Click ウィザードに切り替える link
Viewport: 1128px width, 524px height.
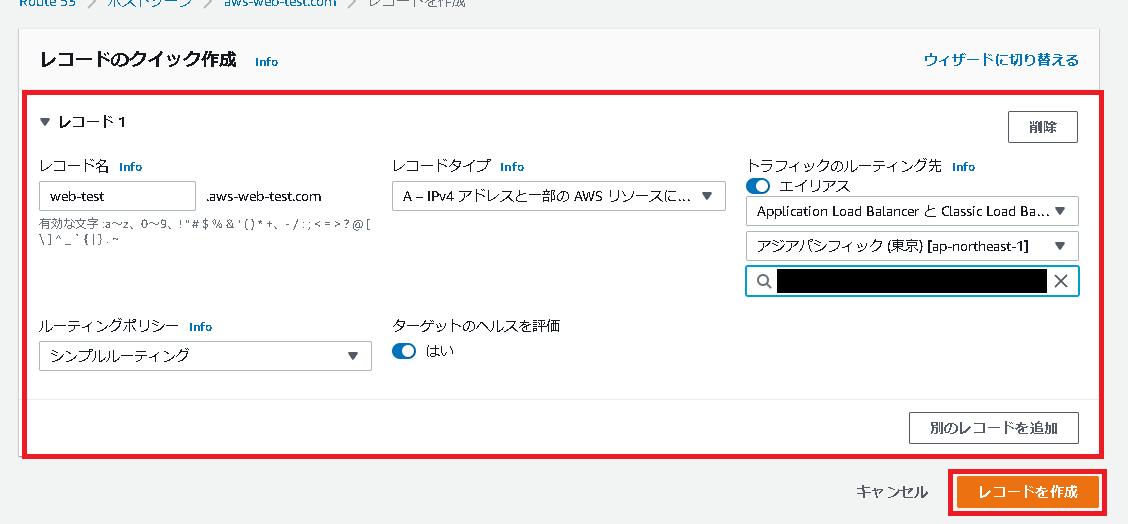tap(1001, 60)
